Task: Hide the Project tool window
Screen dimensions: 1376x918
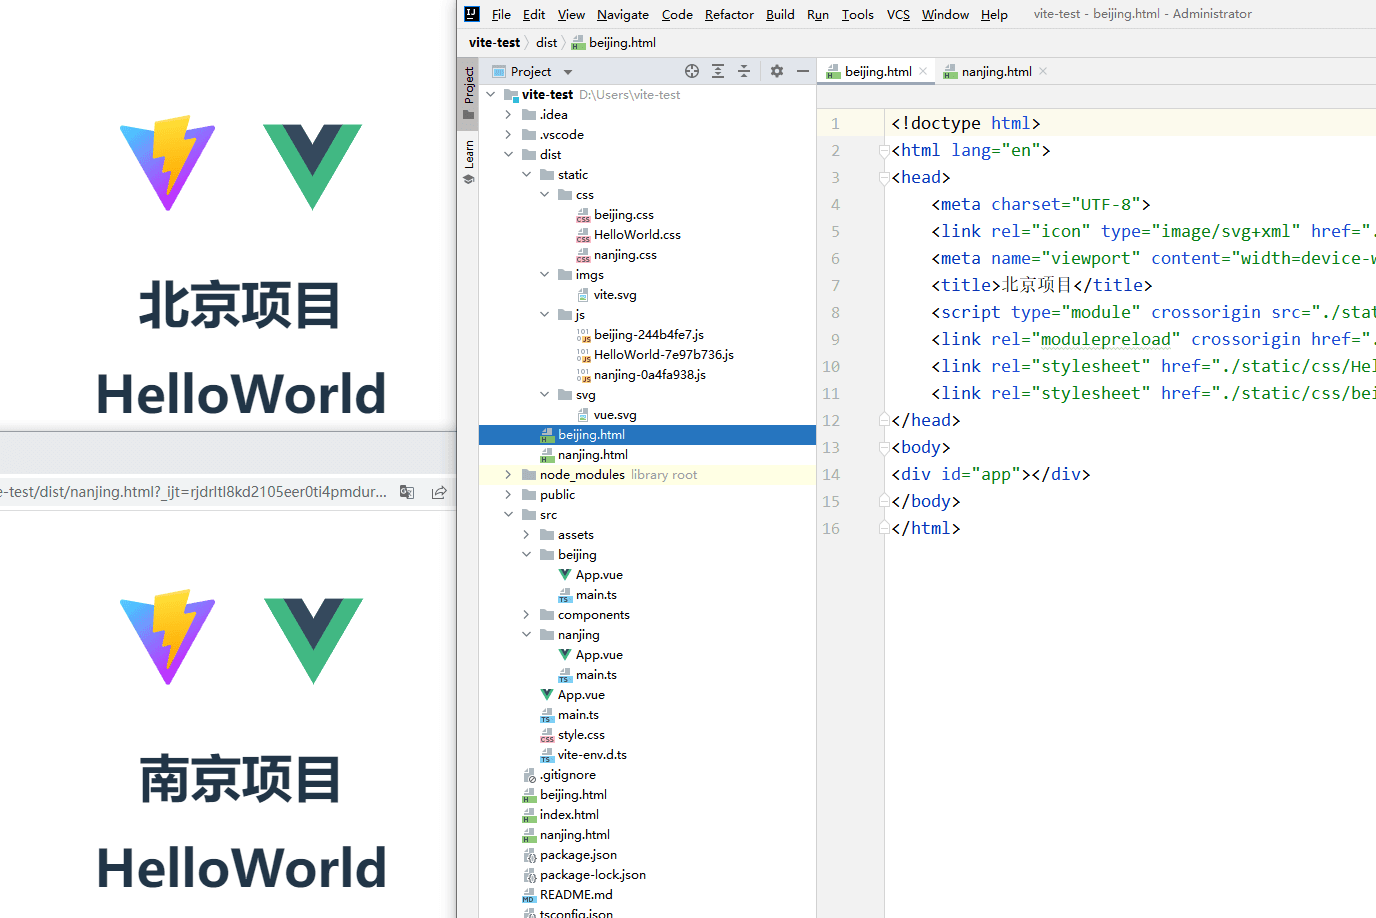Action: coord(802,71)
